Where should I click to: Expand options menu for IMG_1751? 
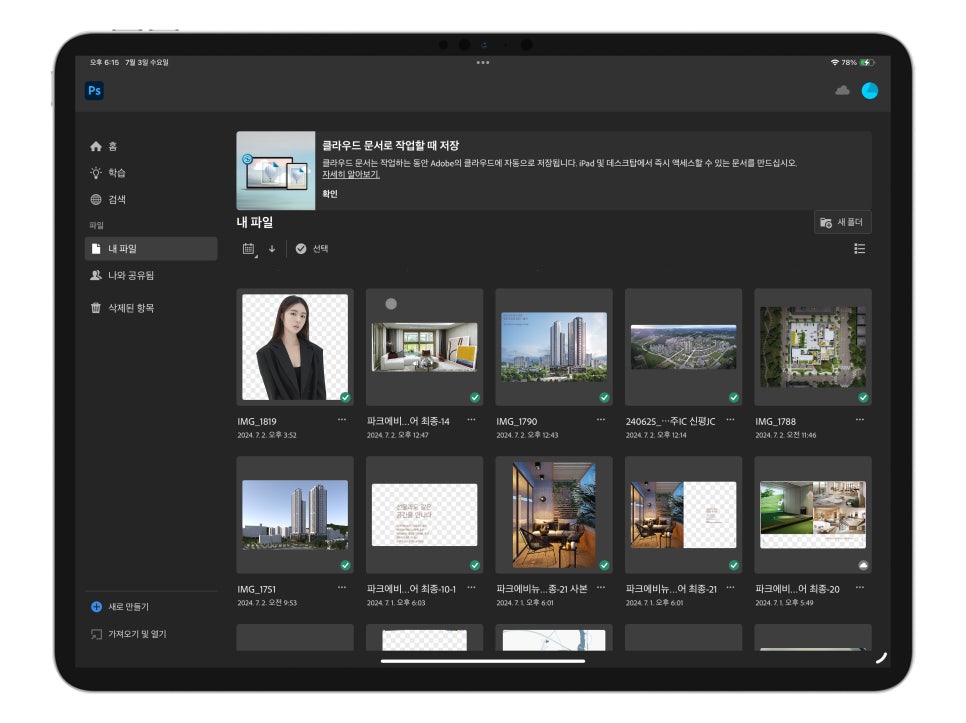341,588
